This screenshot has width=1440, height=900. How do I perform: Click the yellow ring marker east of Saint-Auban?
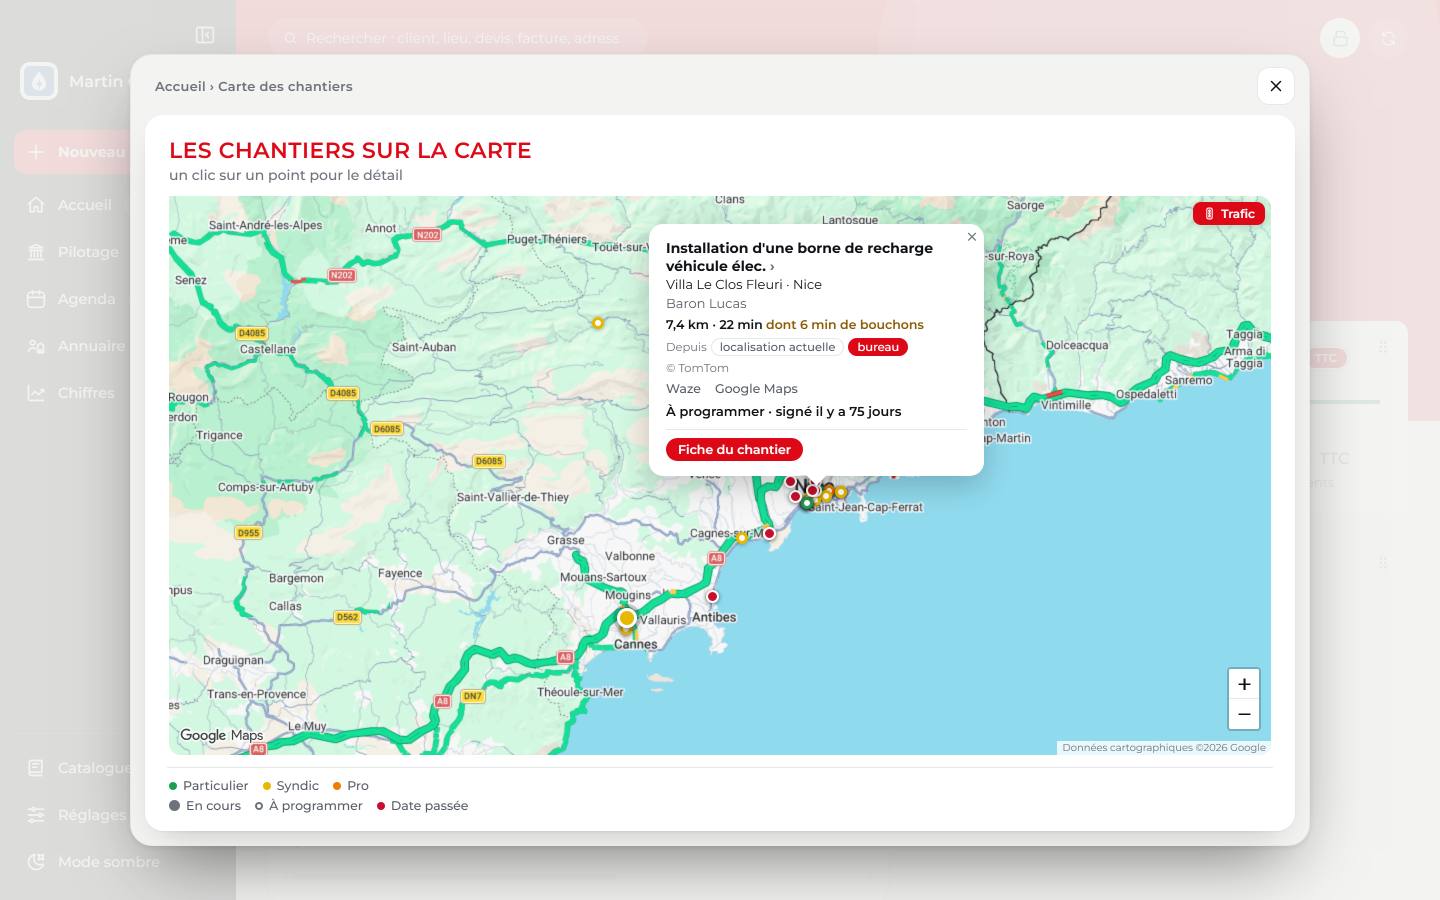[x=598, y=323]
